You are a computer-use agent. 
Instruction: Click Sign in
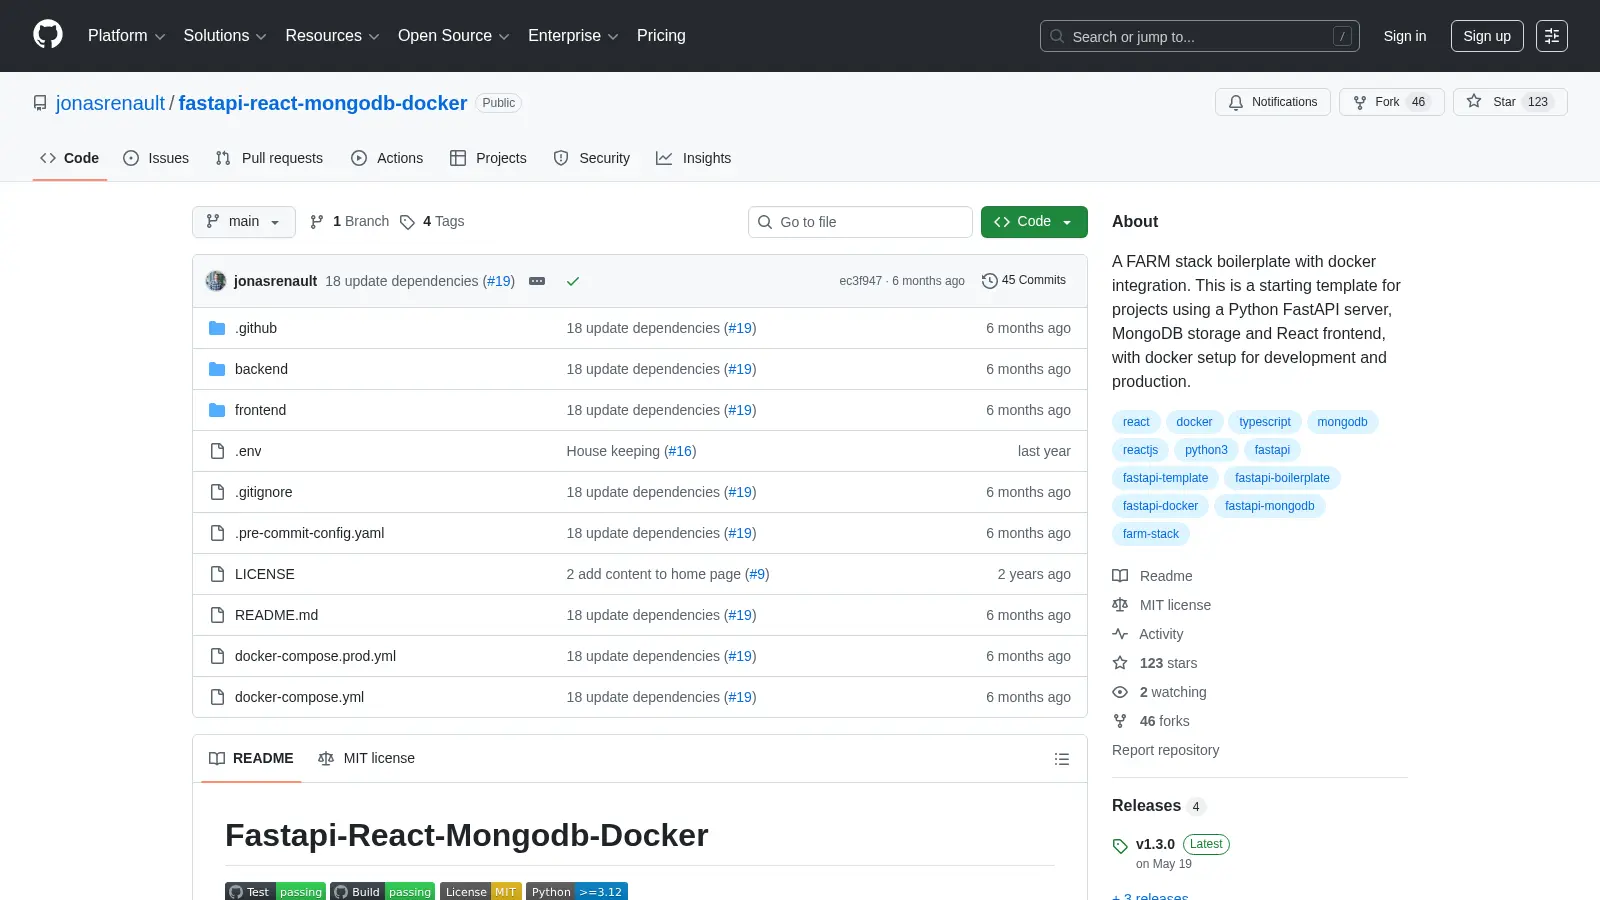pos(1405,36)
